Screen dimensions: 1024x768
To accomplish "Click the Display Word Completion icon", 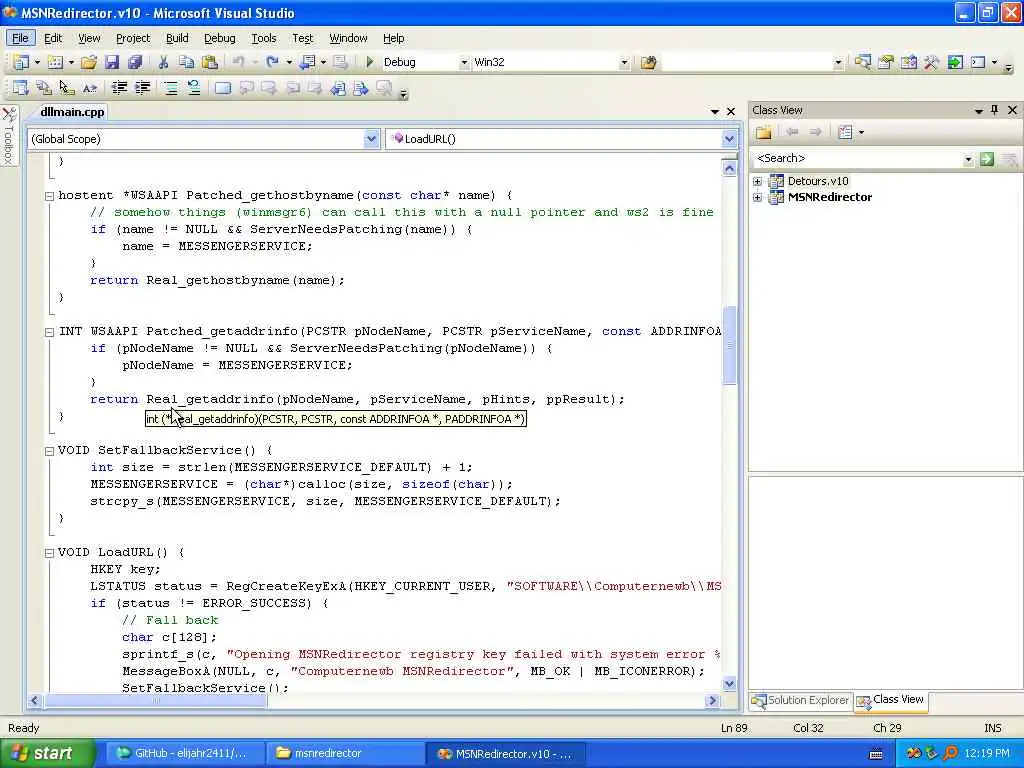I will click(90, 88).
